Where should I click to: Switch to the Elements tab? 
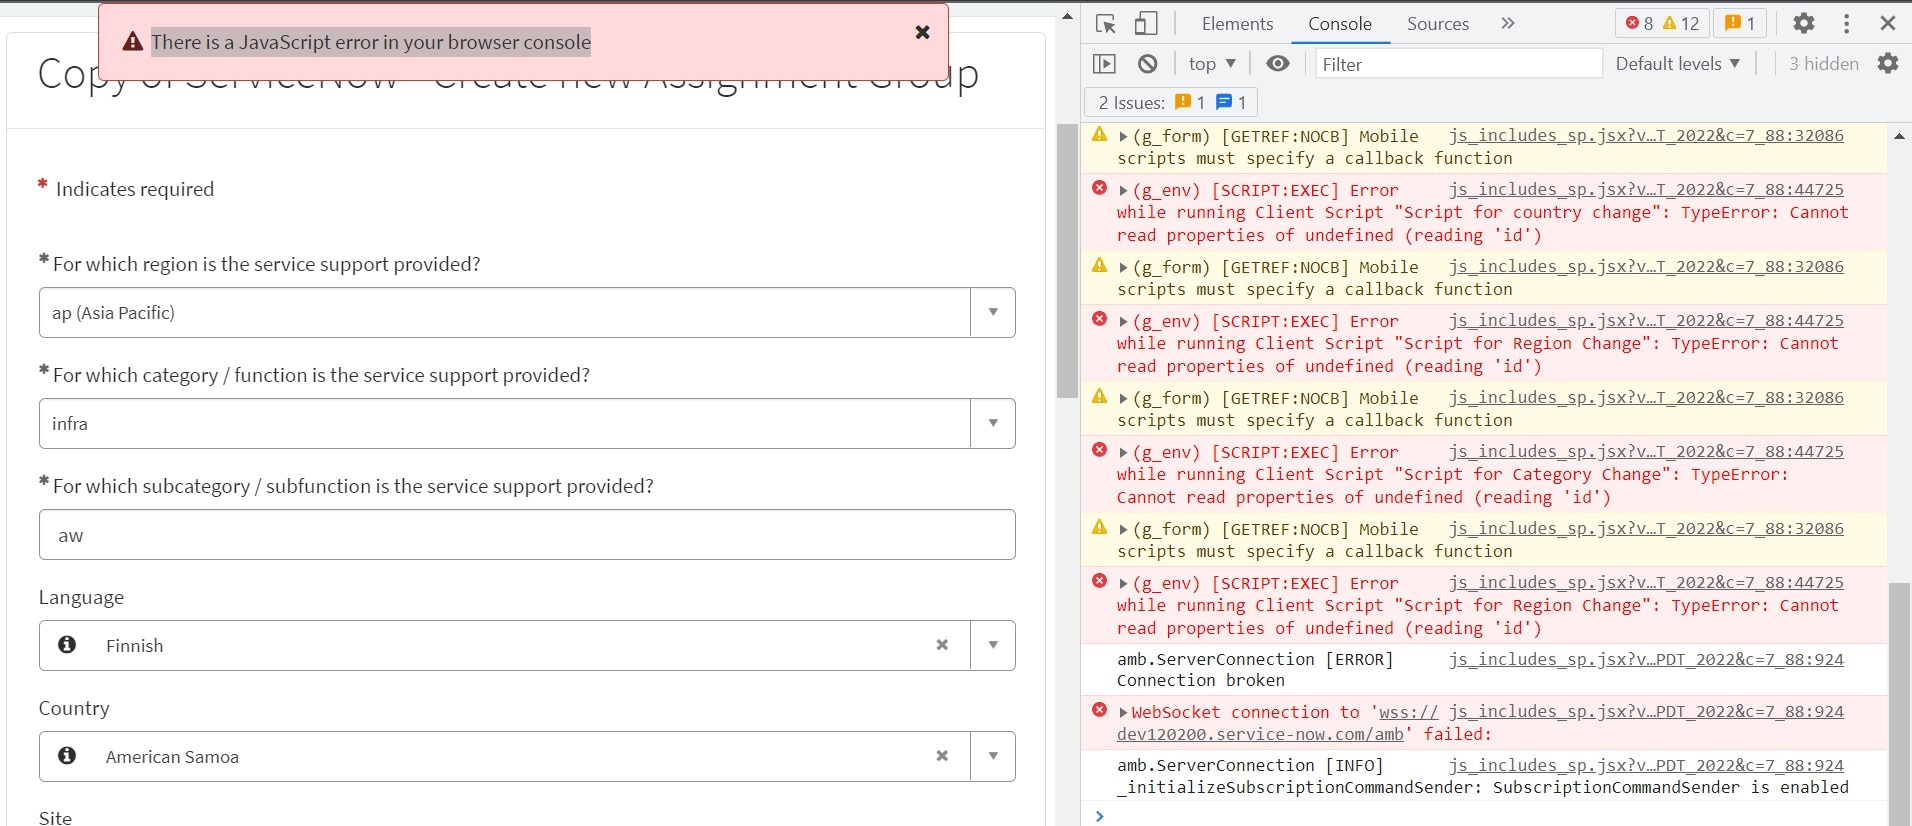coord(1237,24)
